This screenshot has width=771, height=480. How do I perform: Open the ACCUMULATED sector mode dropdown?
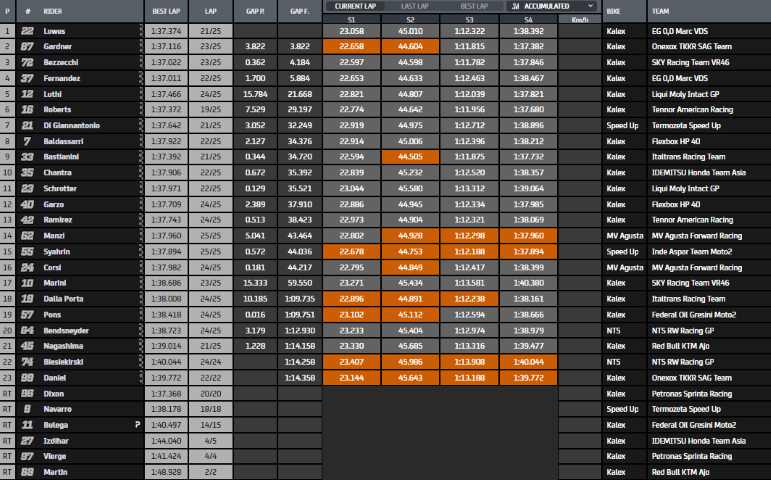550,5
